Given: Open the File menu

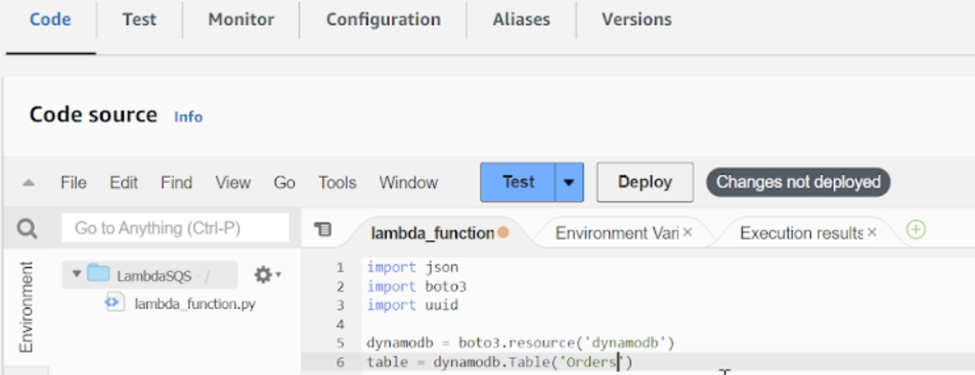Looking at the screenshot, I should [73, 183].
